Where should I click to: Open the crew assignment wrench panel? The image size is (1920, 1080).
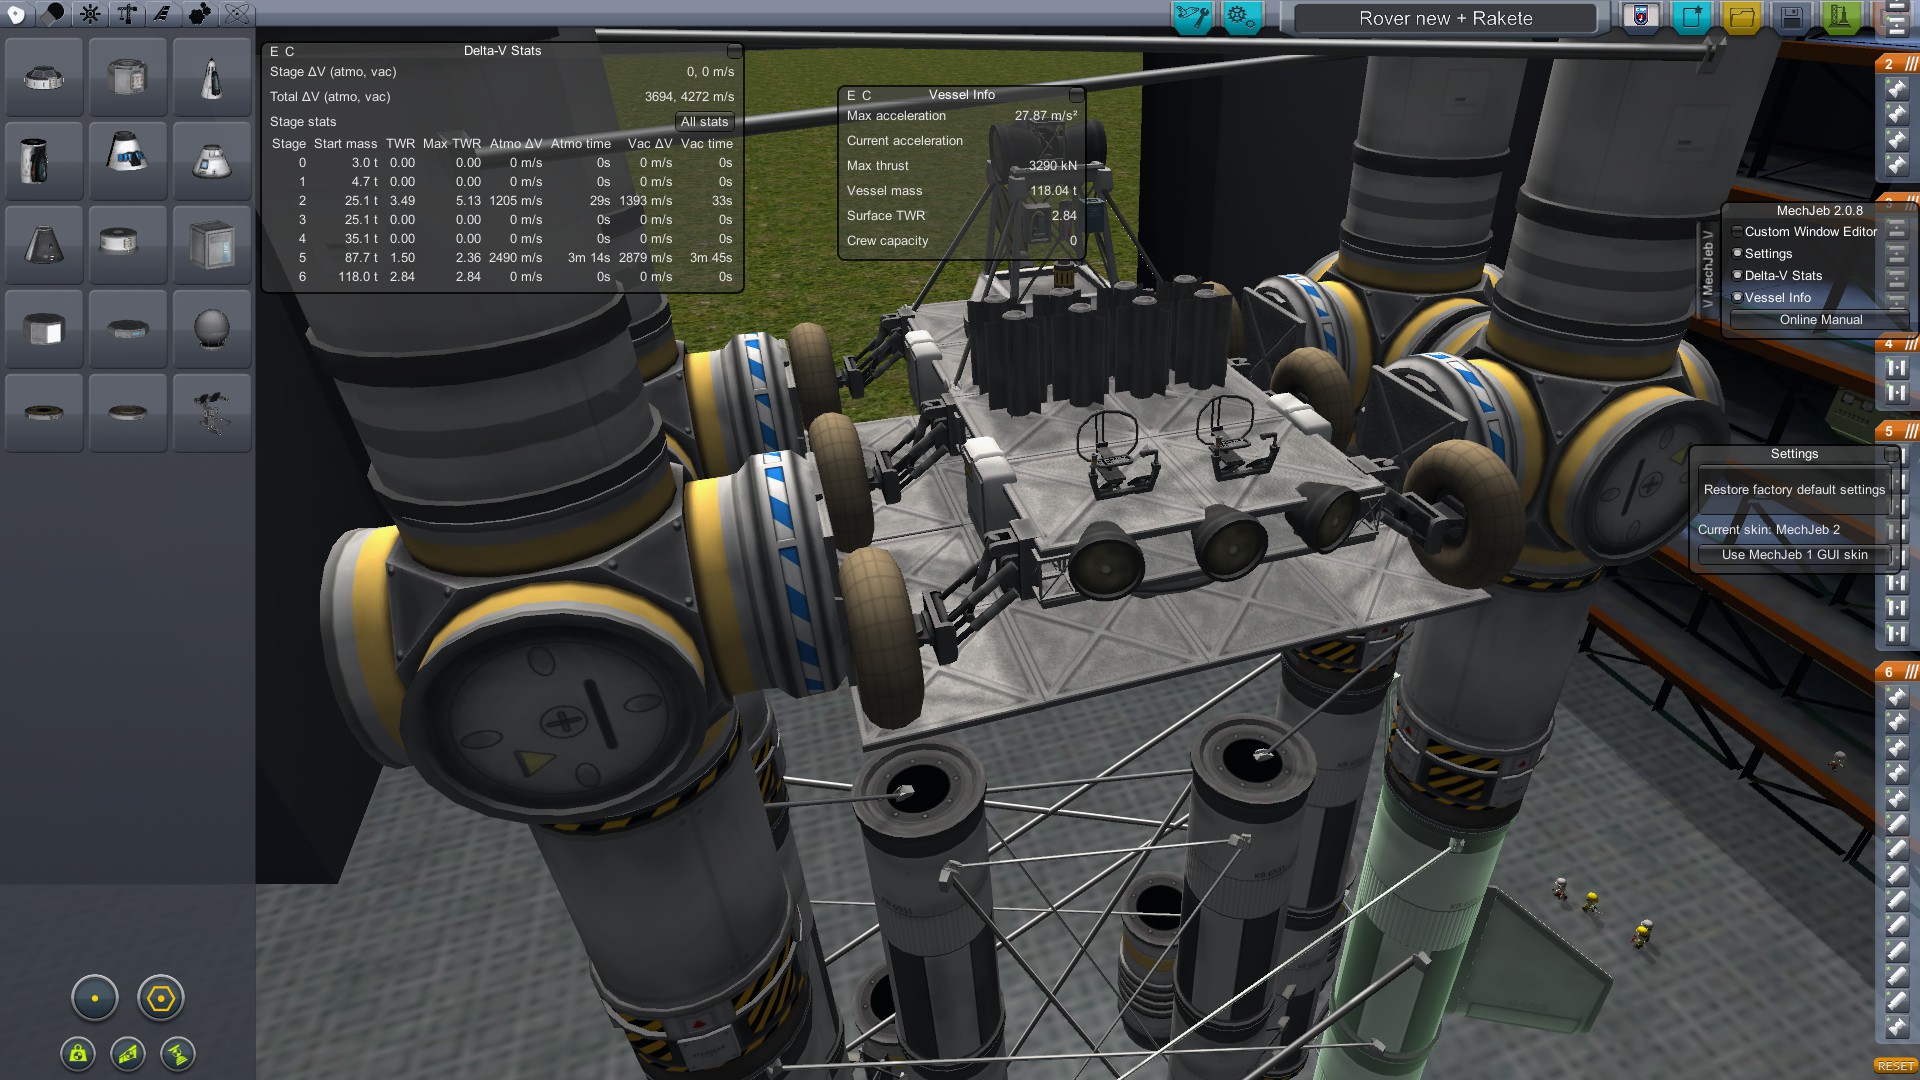[x=1192, y=17]
